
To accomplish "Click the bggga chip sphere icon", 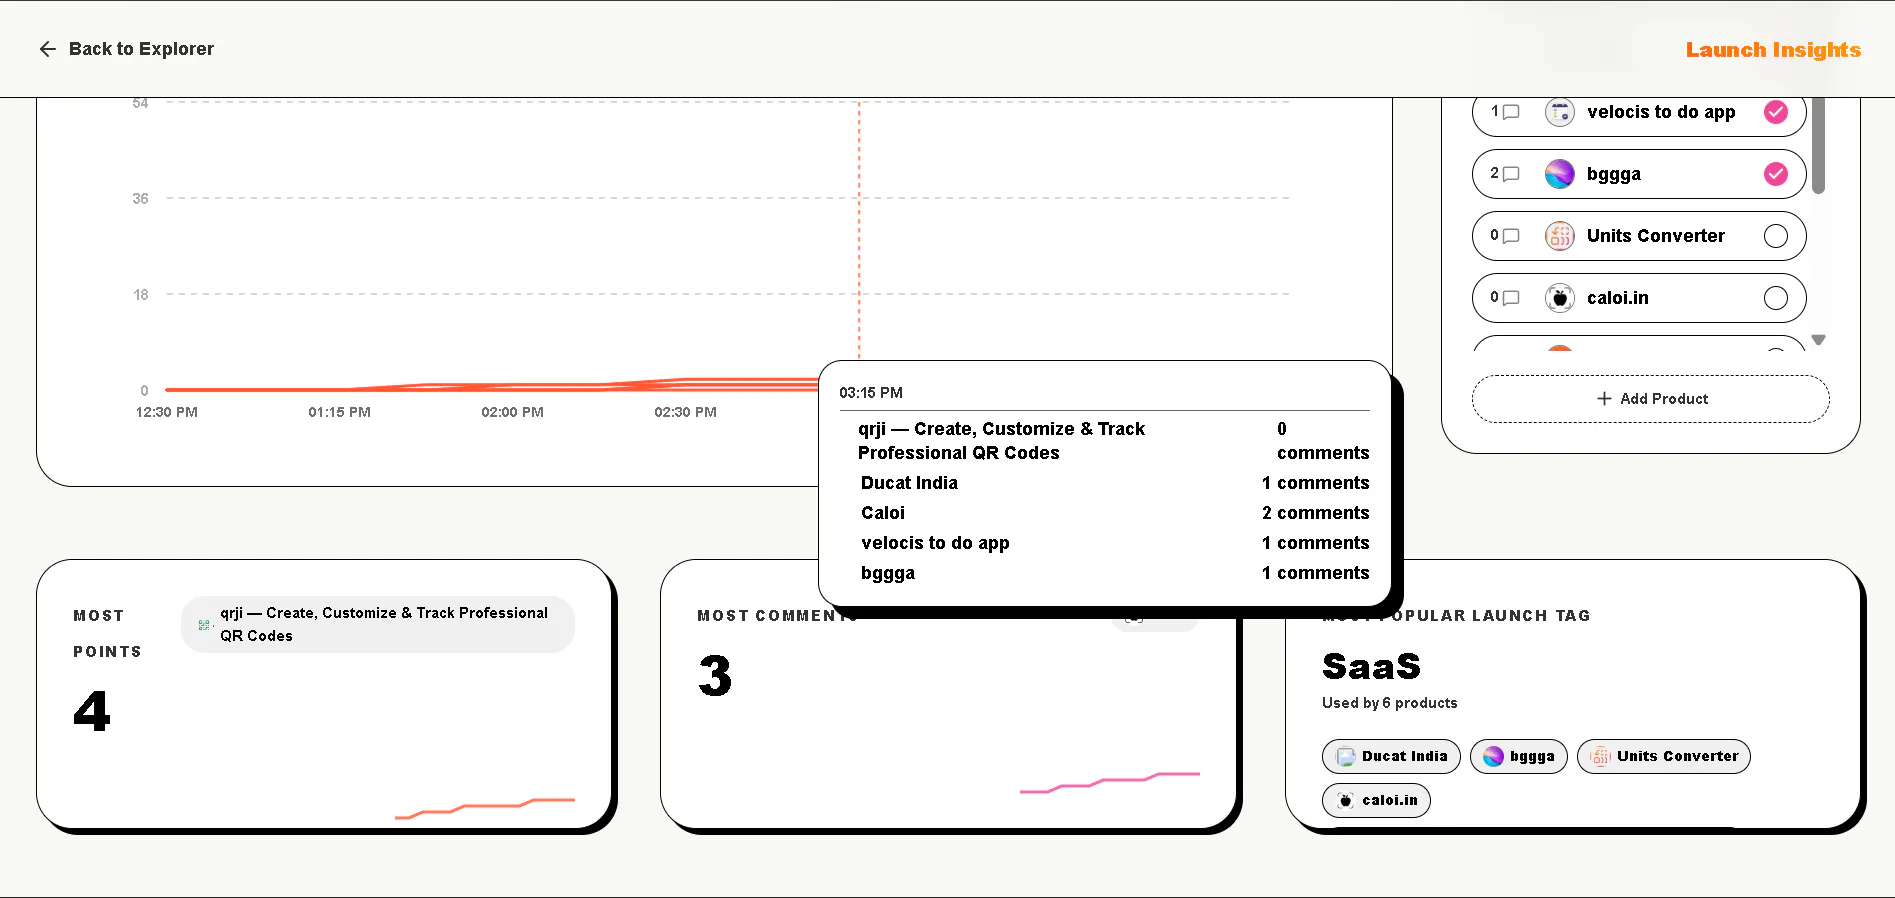I will [x=1493, y=757].
